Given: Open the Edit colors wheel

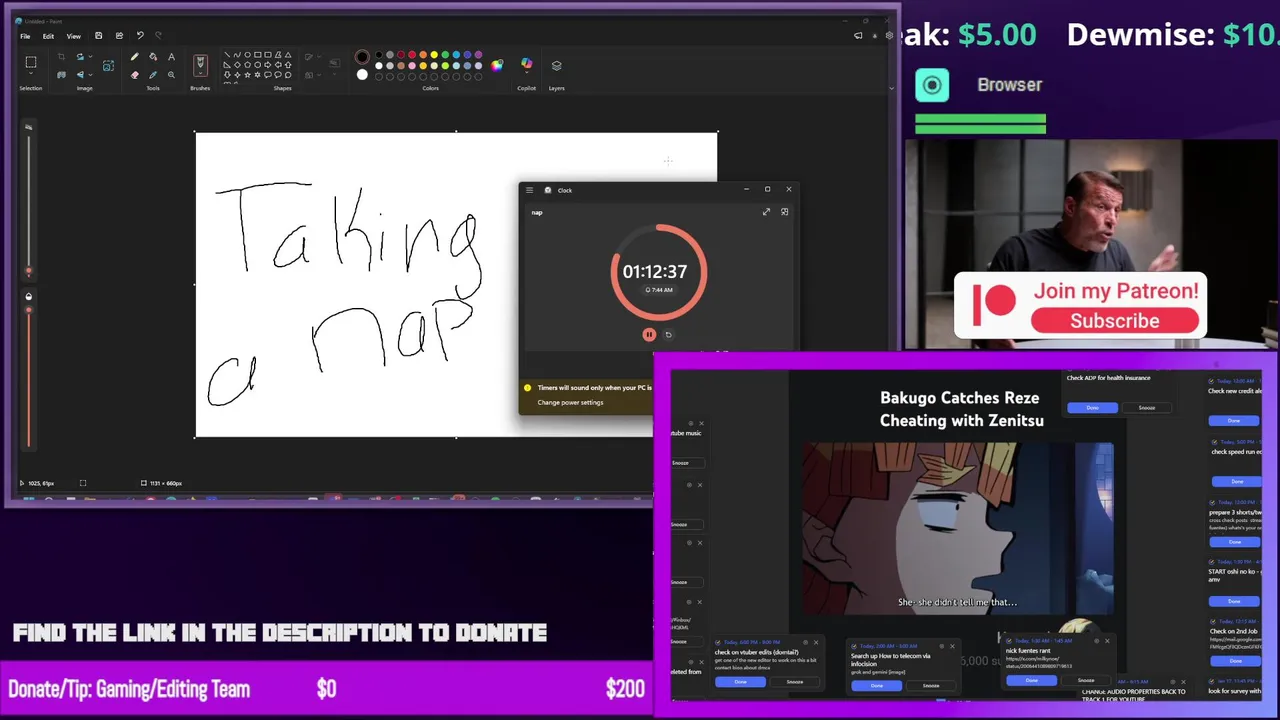Looking at the screenshot, I should click(x=496, y=65).
